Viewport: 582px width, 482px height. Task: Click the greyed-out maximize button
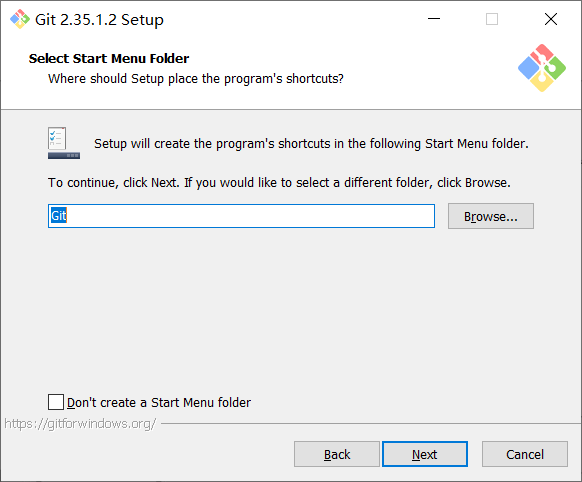pos(492,19)
